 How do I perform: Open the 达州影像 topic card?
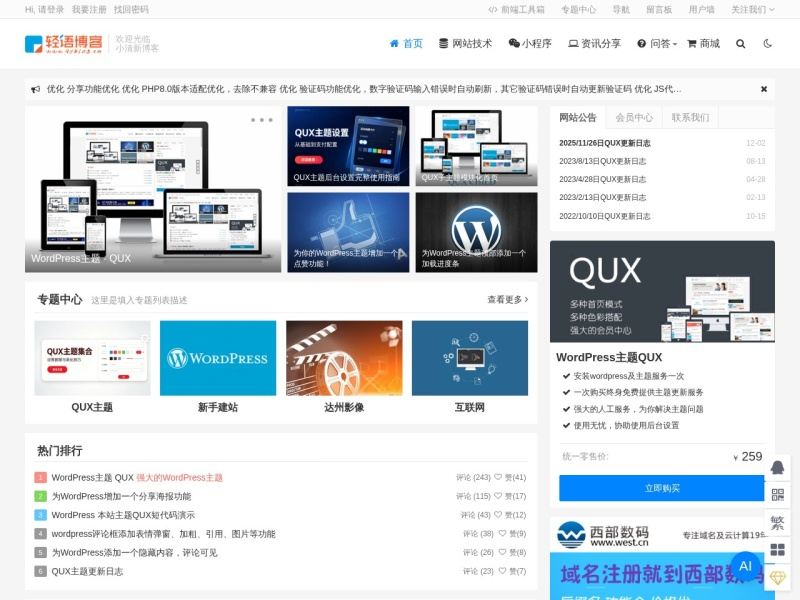pos(344,367)
